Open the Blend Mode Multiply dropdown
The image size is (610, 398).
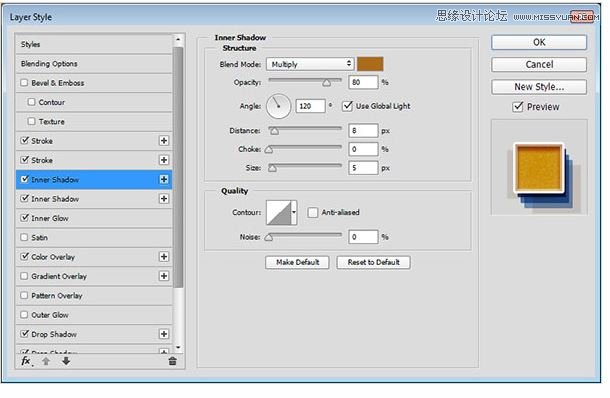pos(310,64)
